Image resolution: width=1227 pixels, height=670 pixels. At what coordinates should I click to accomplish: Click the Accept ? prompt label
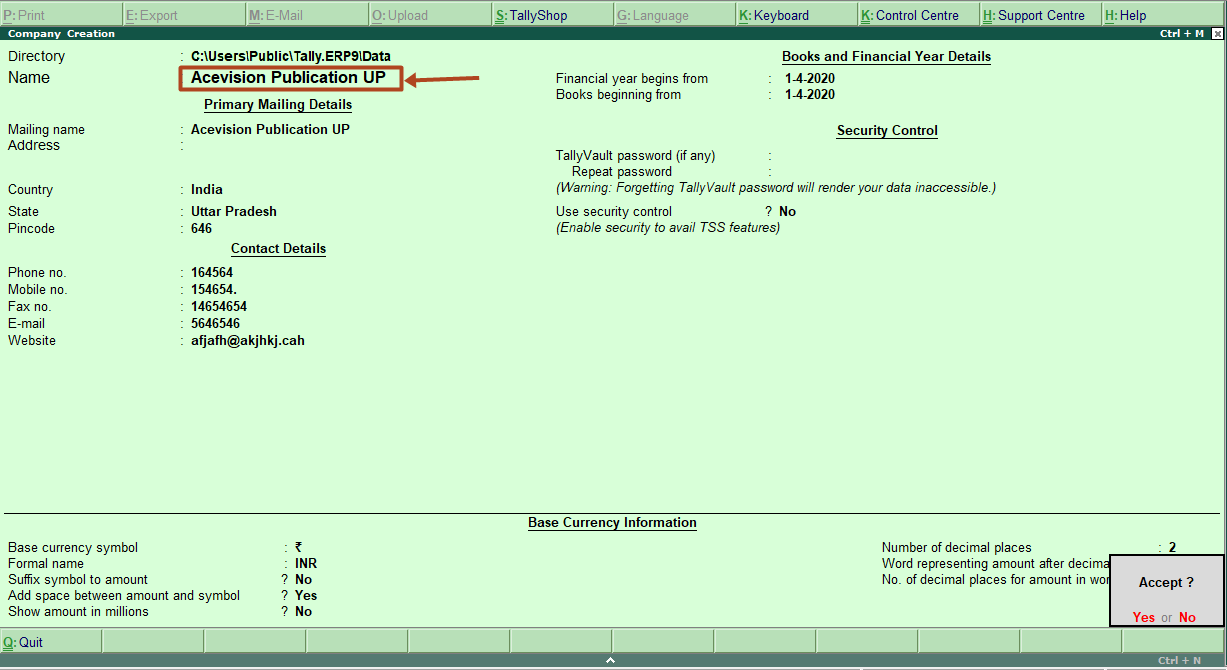[1167, 583]
